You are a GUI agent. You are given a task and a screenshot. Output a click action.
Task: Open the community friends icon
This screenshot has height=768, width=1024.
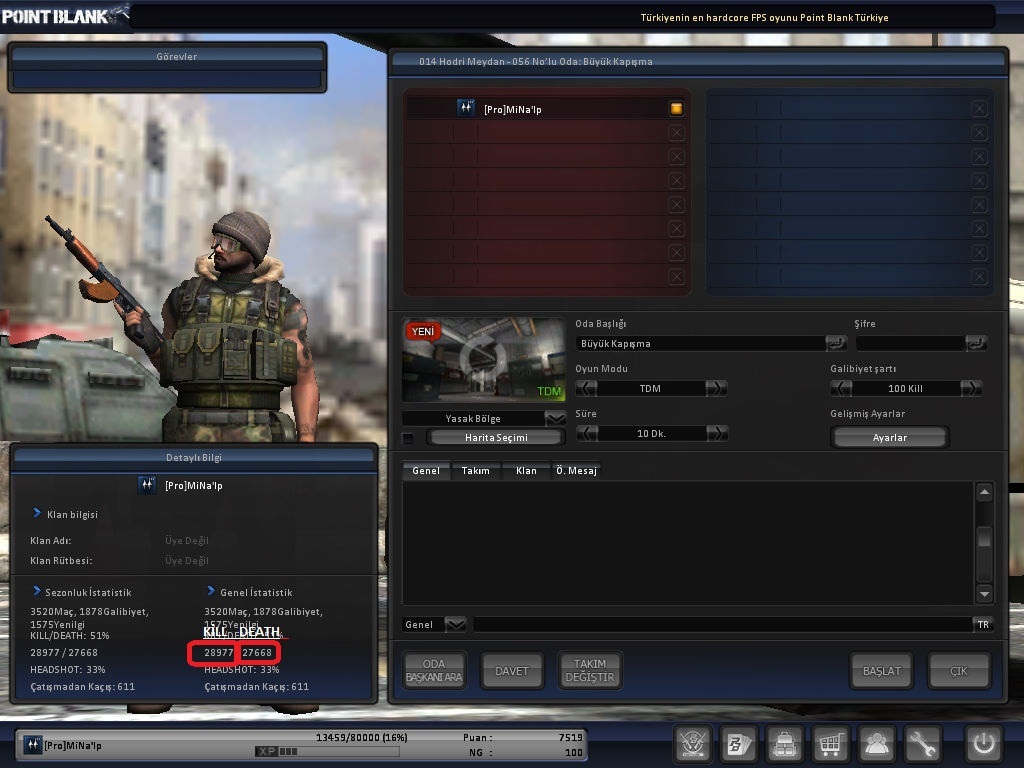point(876,744)
